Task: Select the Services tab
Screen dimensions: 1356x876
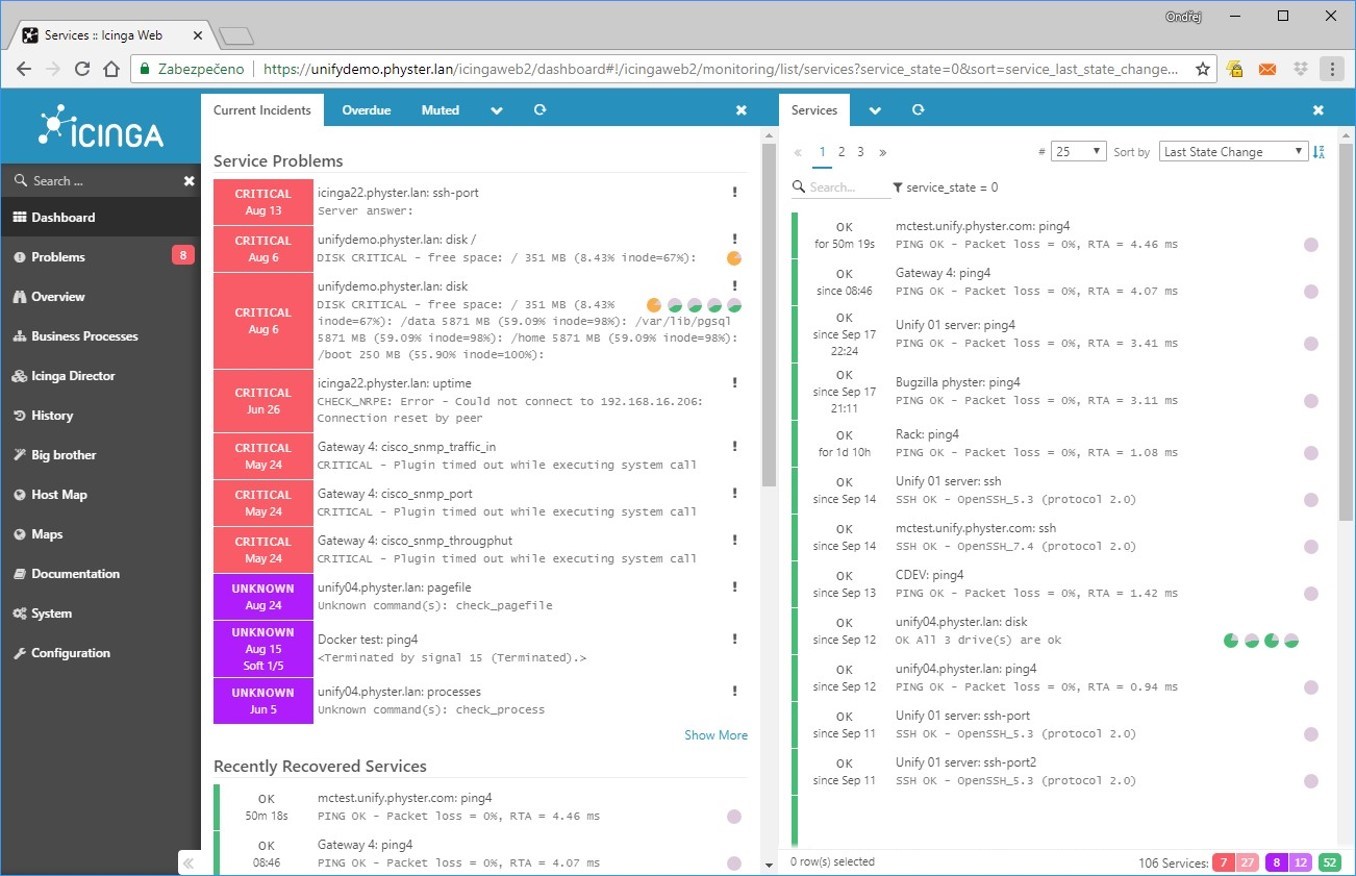Action: pos(814,110)
